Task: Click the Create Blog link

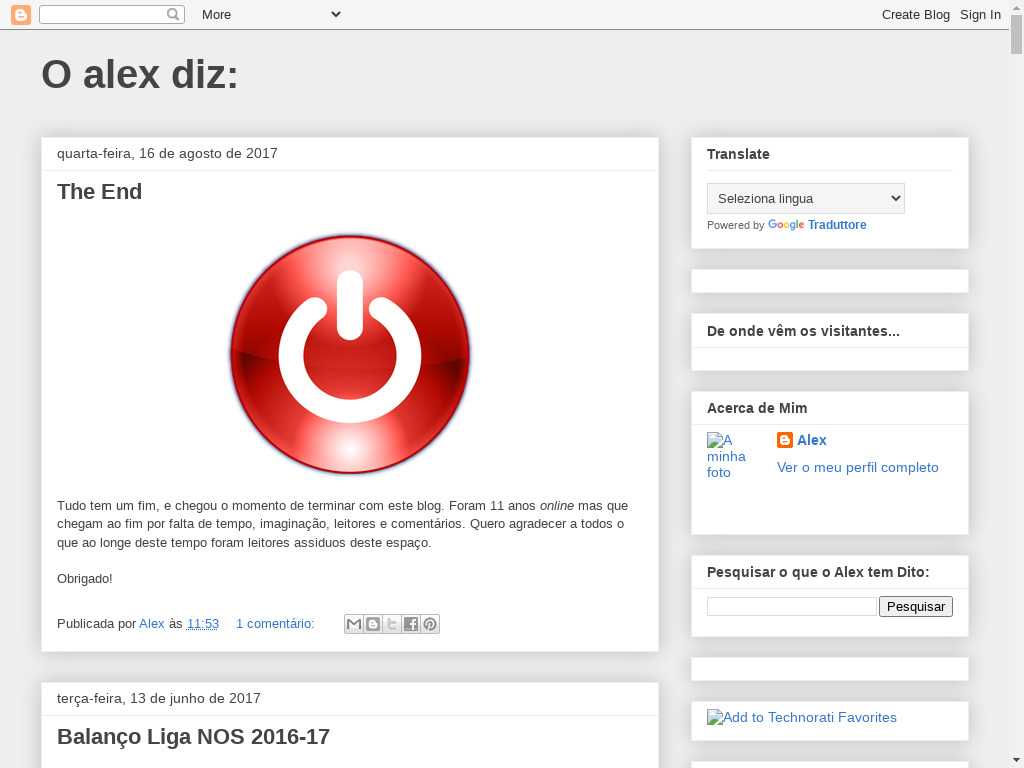Action: tap(915, 14)
